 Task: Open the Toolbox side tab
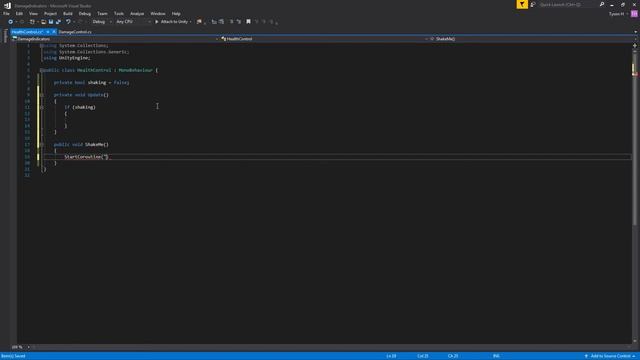pos(5,36)
